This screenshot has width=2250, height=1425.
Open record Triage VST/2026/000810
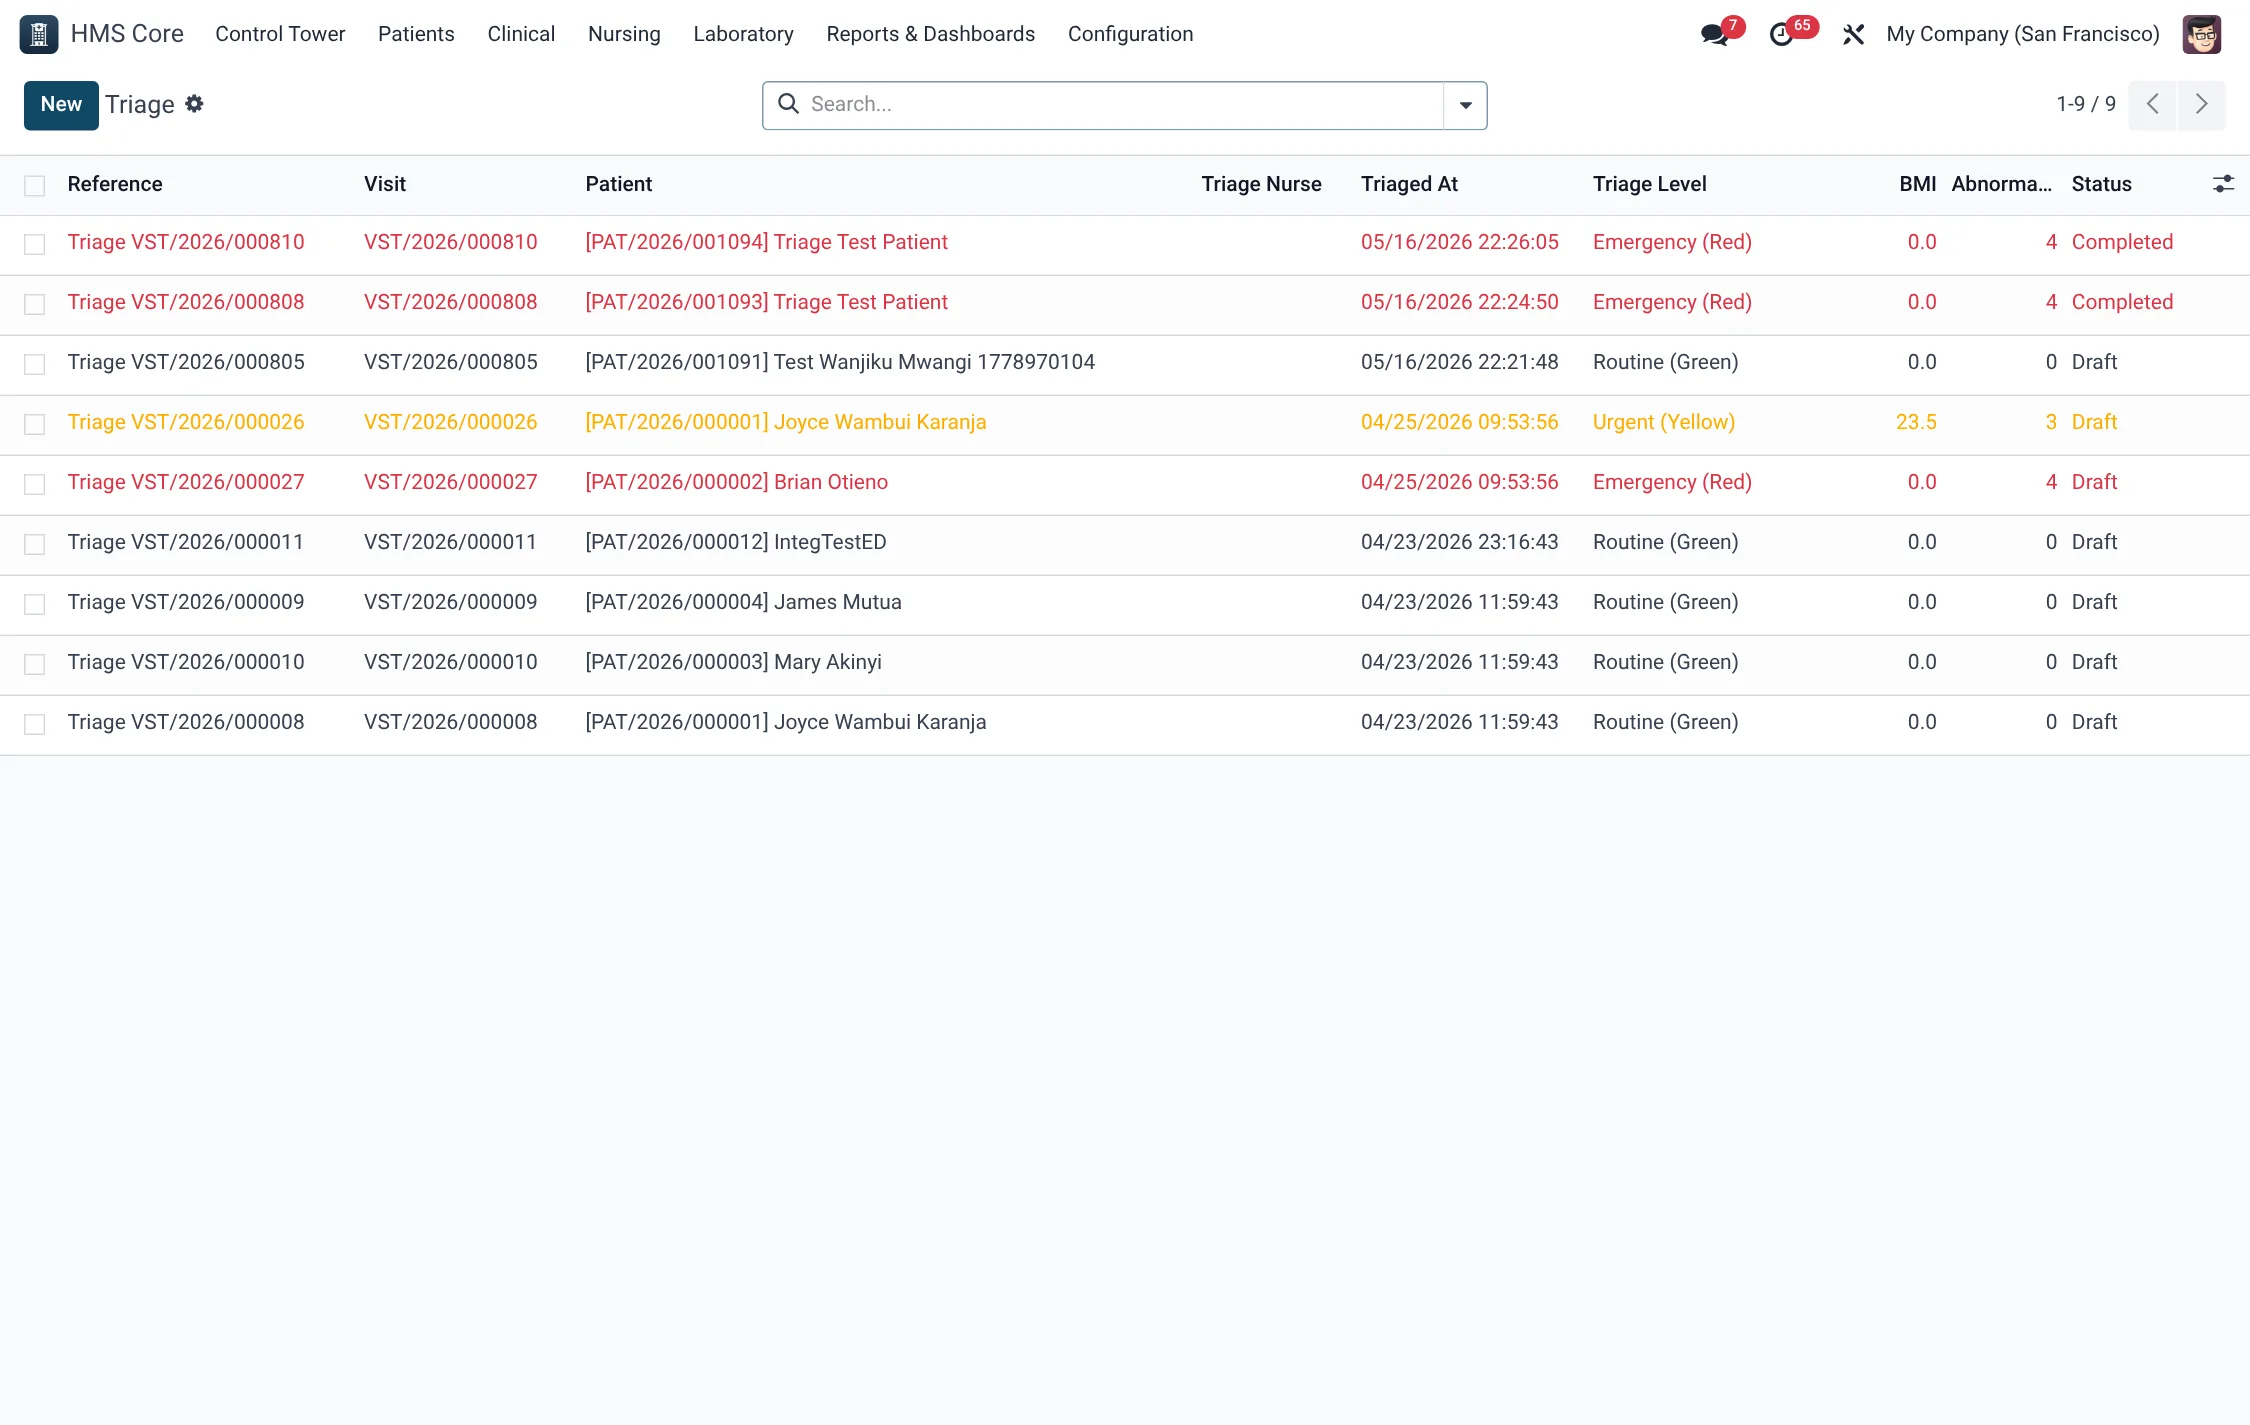click(x=186, y=242)
